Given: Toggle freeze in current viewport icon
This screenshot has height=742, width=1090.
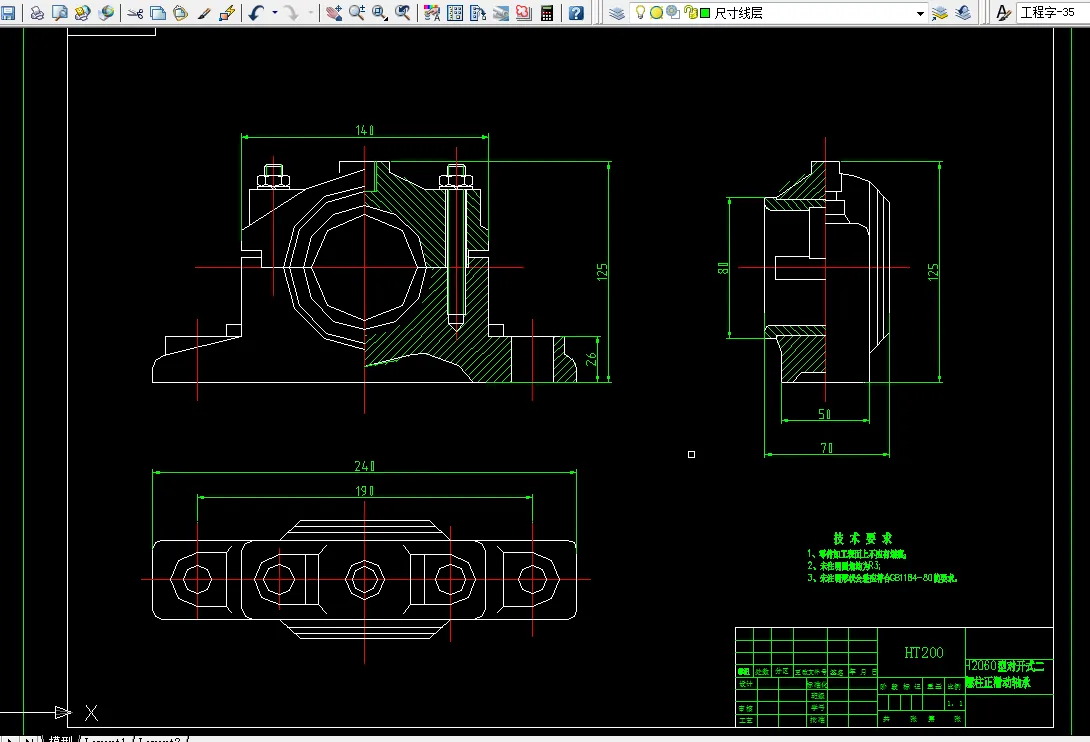Looking at the screenshot, I should (673, 13).
